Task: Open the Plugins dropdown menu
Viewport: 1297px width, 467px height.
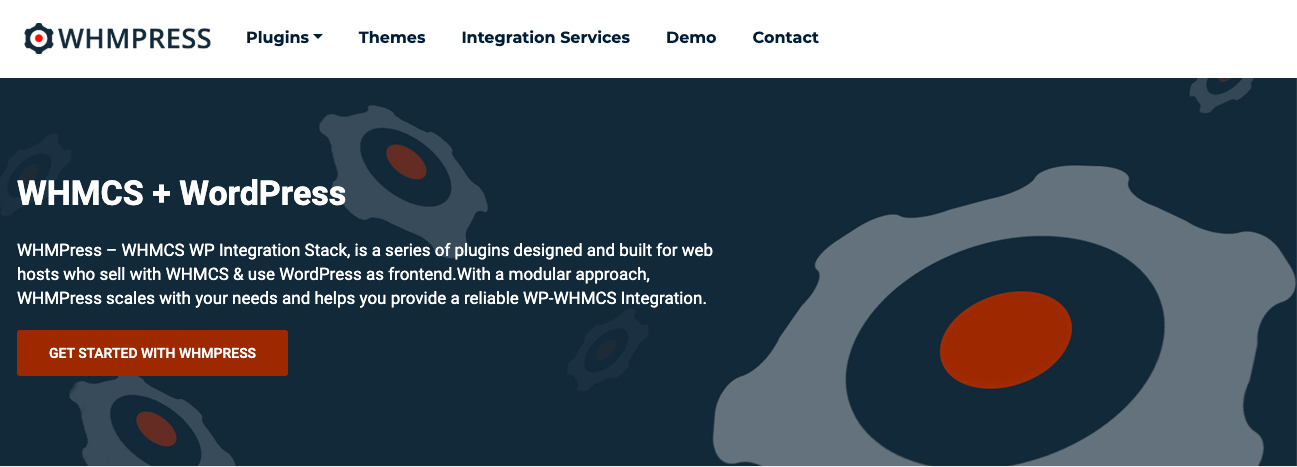Action: [x=284, y=37]
